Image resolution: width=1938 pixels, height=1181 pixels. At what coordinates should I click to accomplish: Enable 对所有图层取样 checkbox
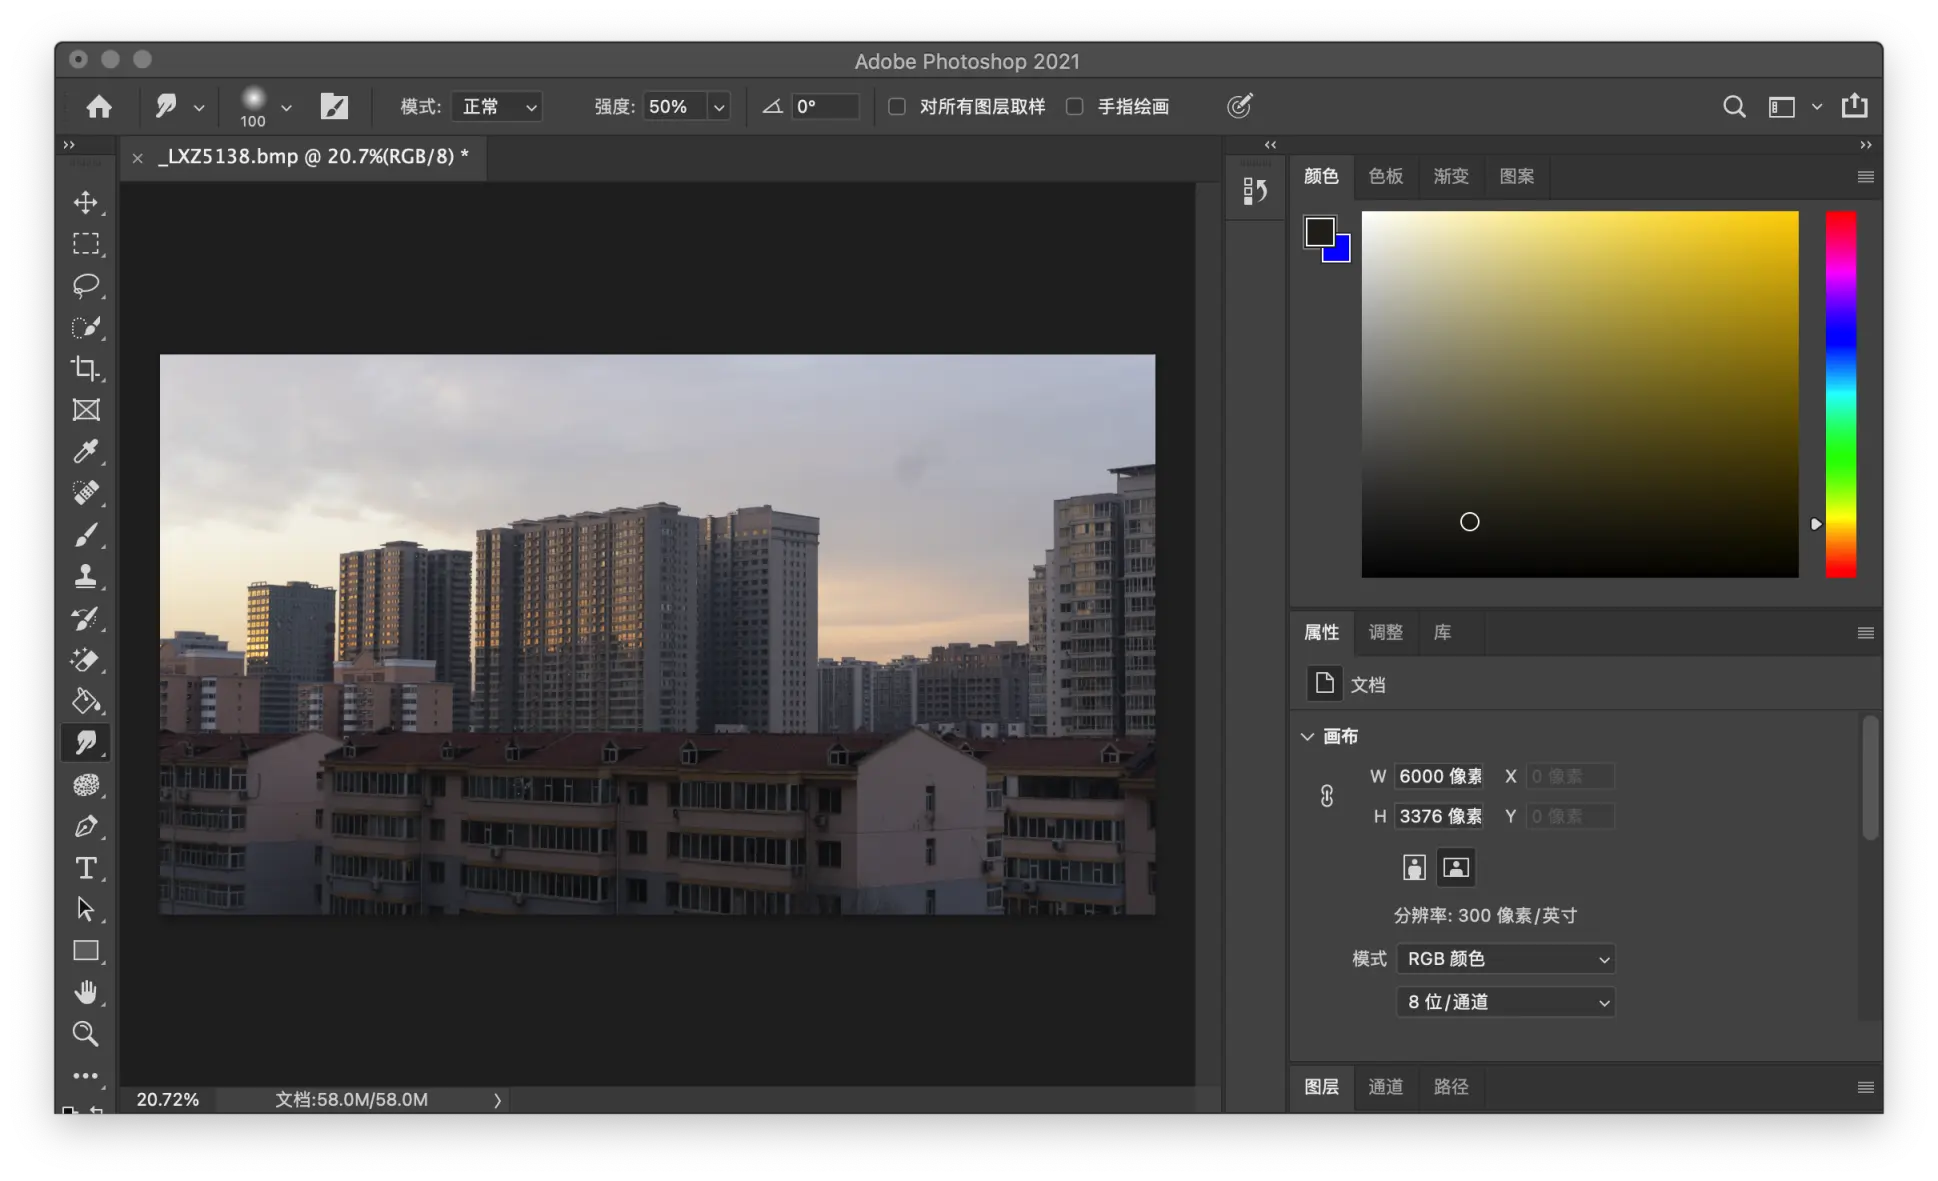(x=897, y=106)
